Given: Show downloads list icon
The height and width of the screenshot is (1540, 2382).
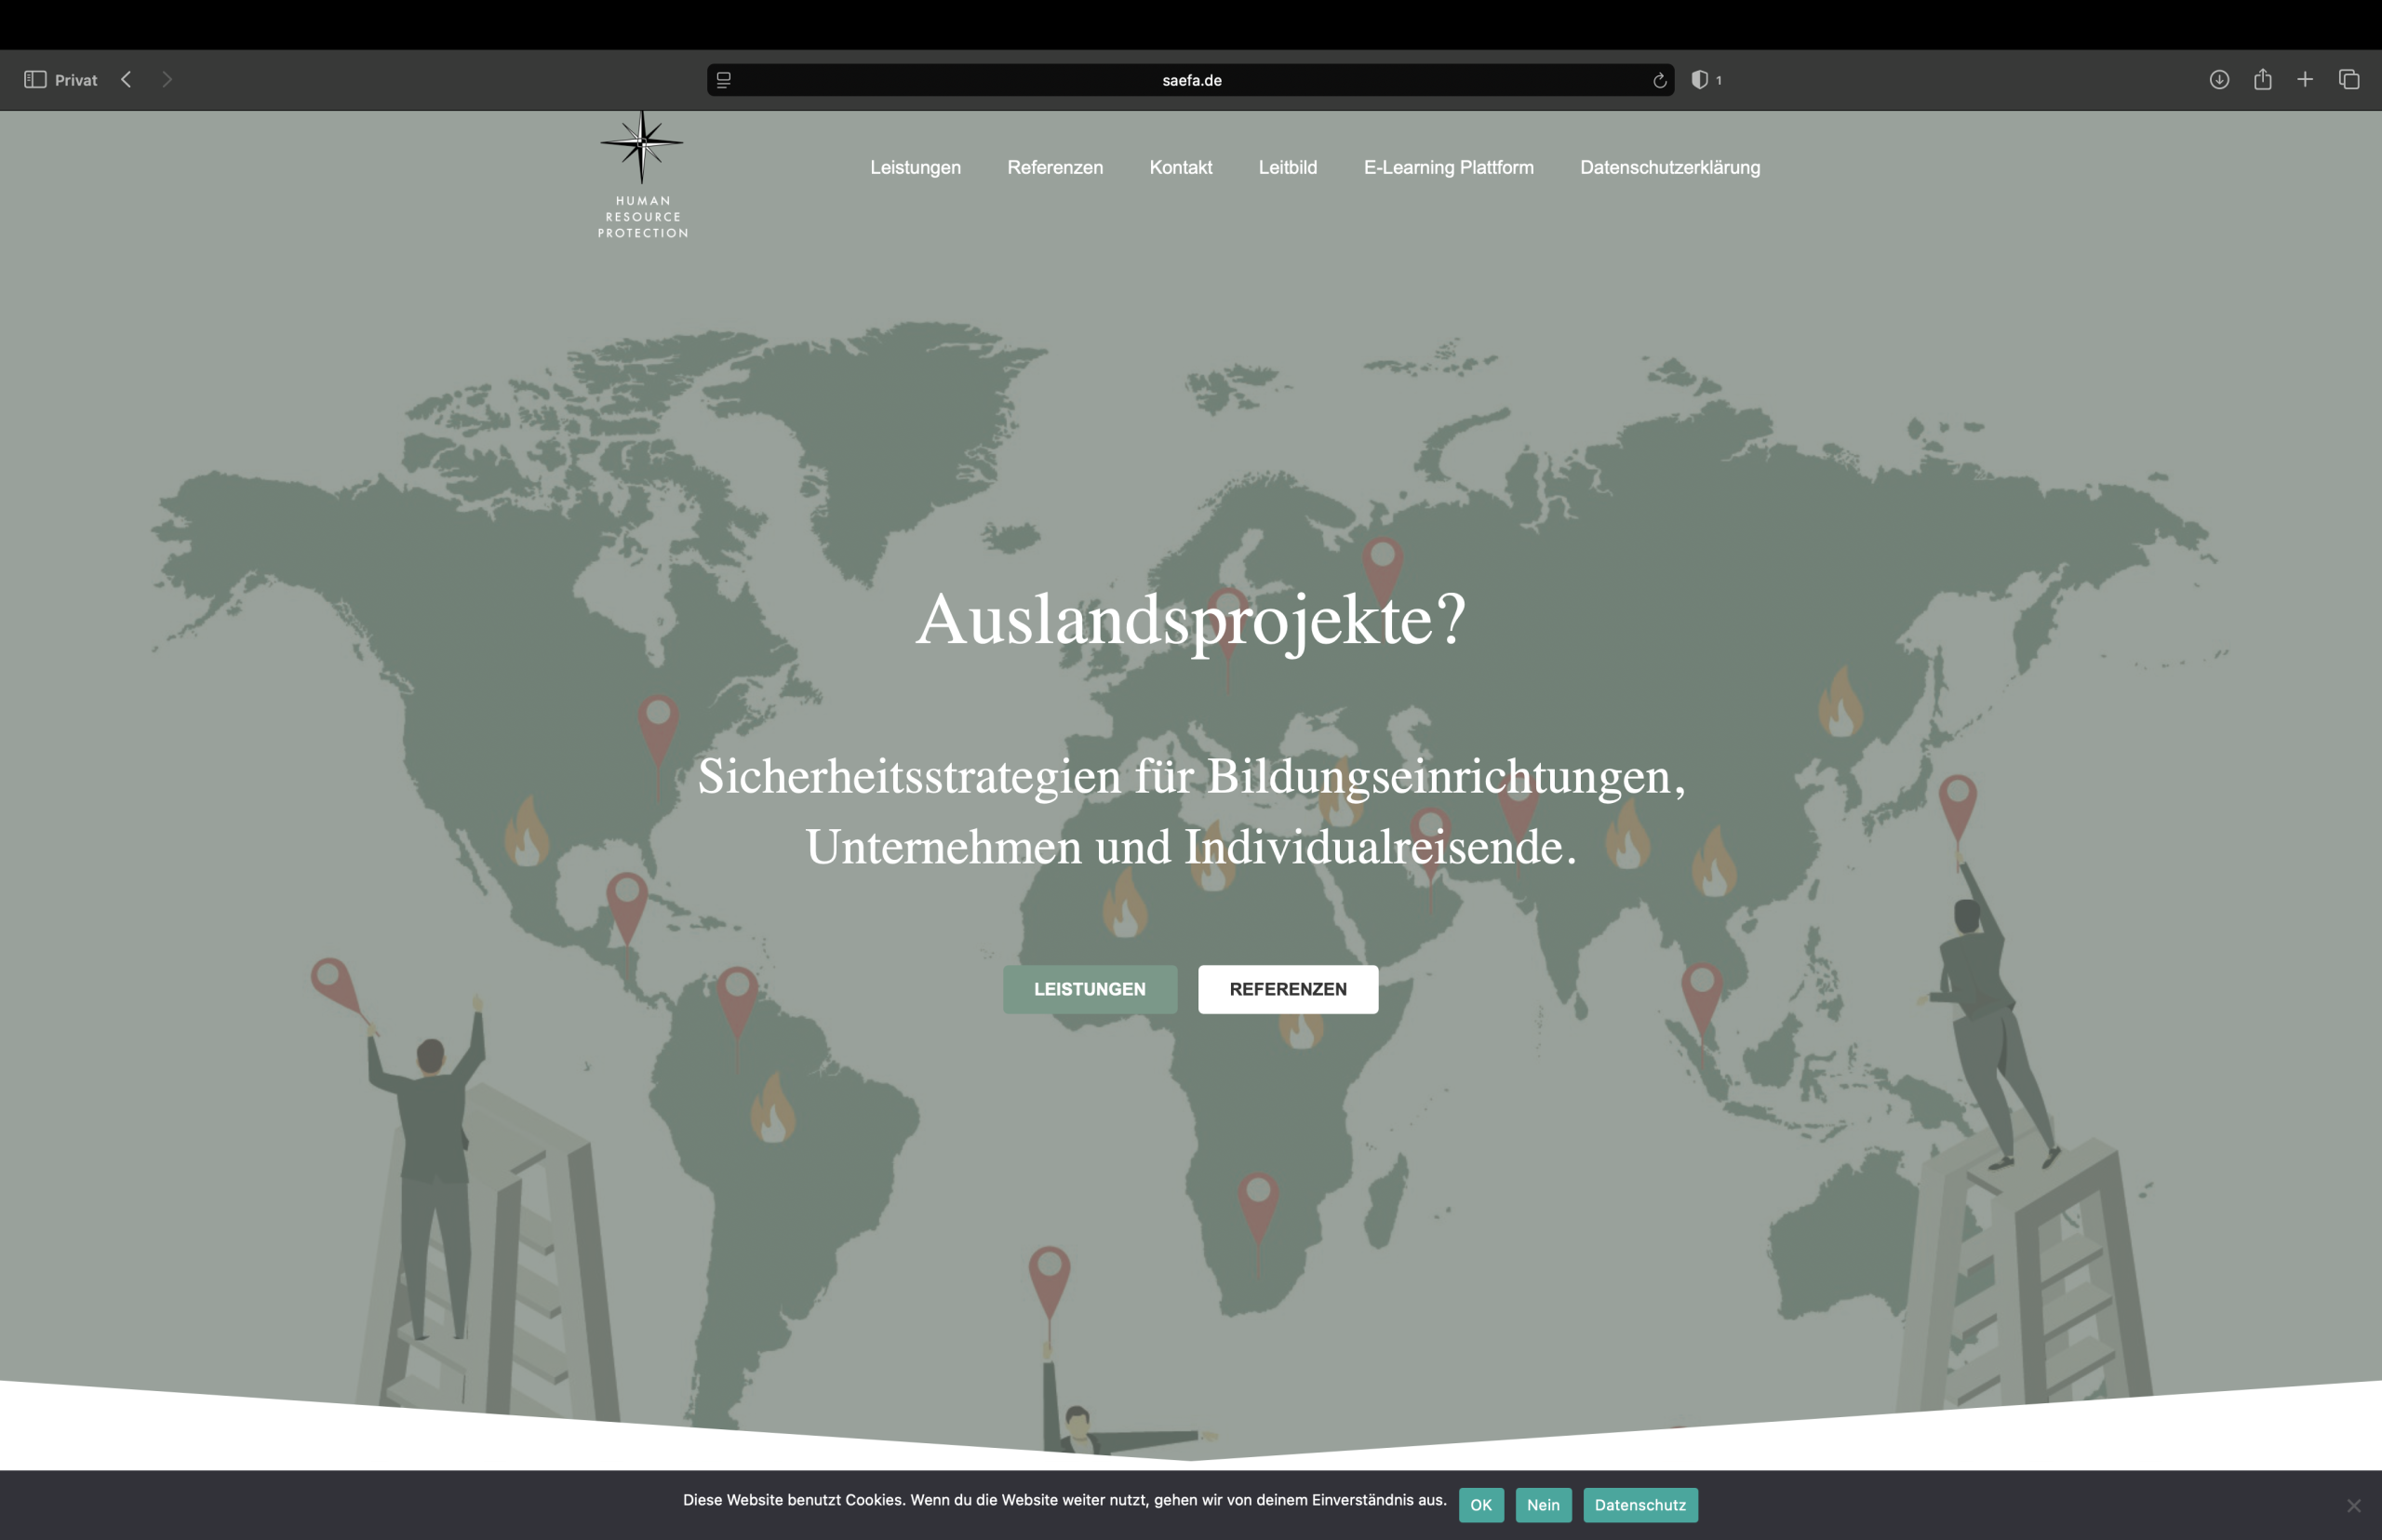Looking at the screenshot, I should pos(2219,80).
